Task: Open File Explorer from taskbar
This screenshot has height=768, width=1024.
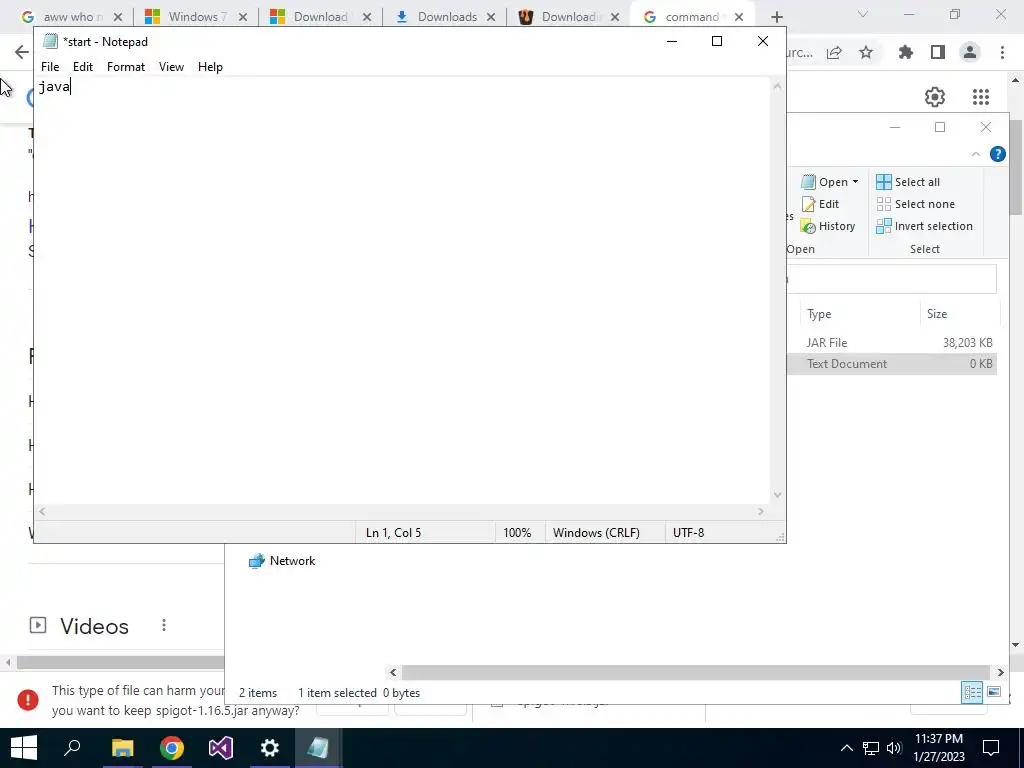Action: 122,748
